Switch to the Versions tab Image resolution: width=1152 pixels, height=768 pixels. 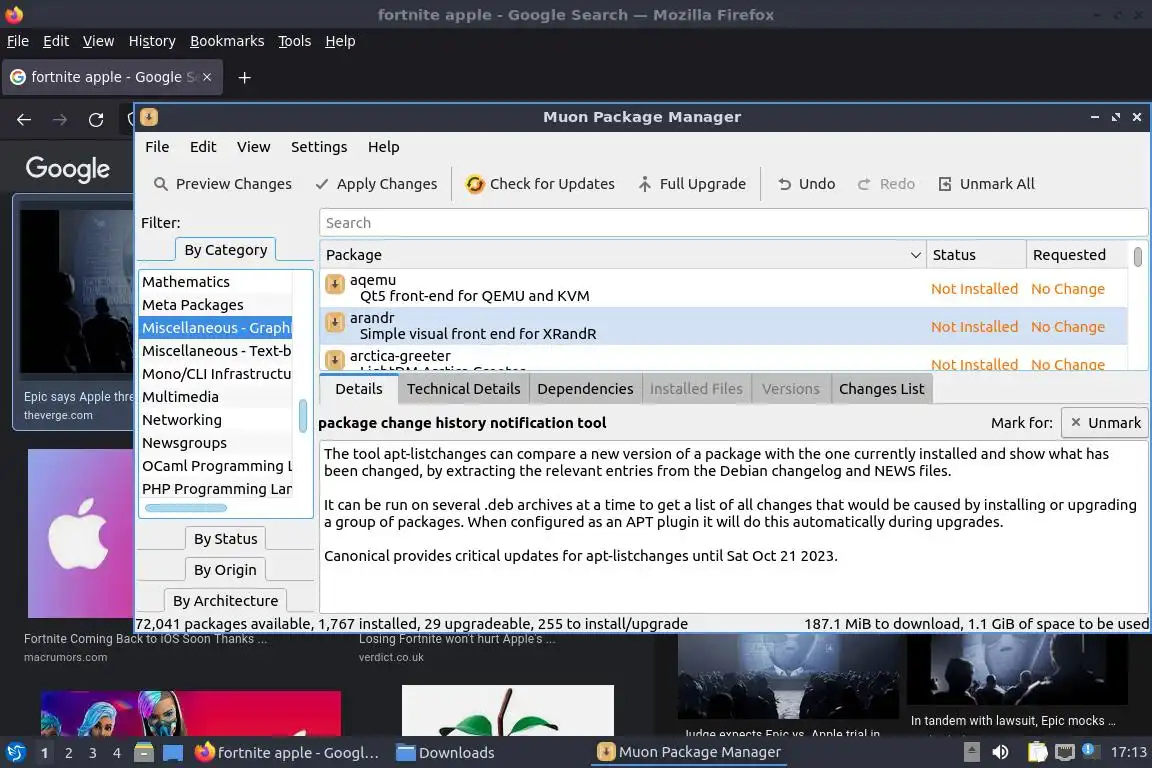pyautogui.click(x=791, y=389)
